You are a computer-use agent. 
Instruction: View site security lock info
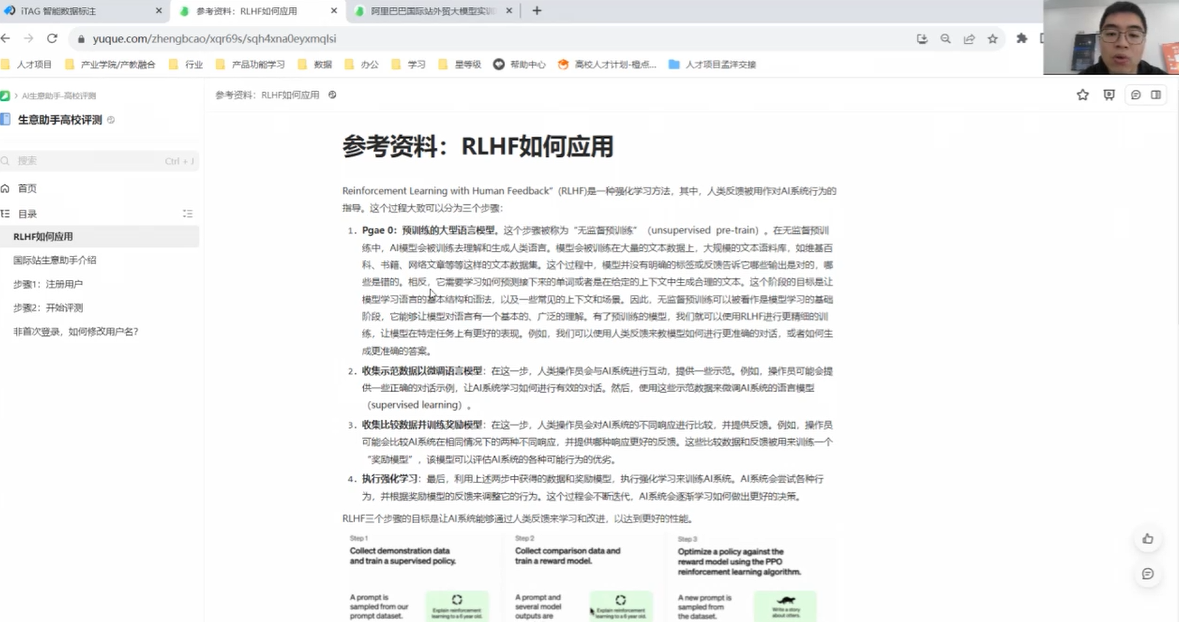[81, 39]
